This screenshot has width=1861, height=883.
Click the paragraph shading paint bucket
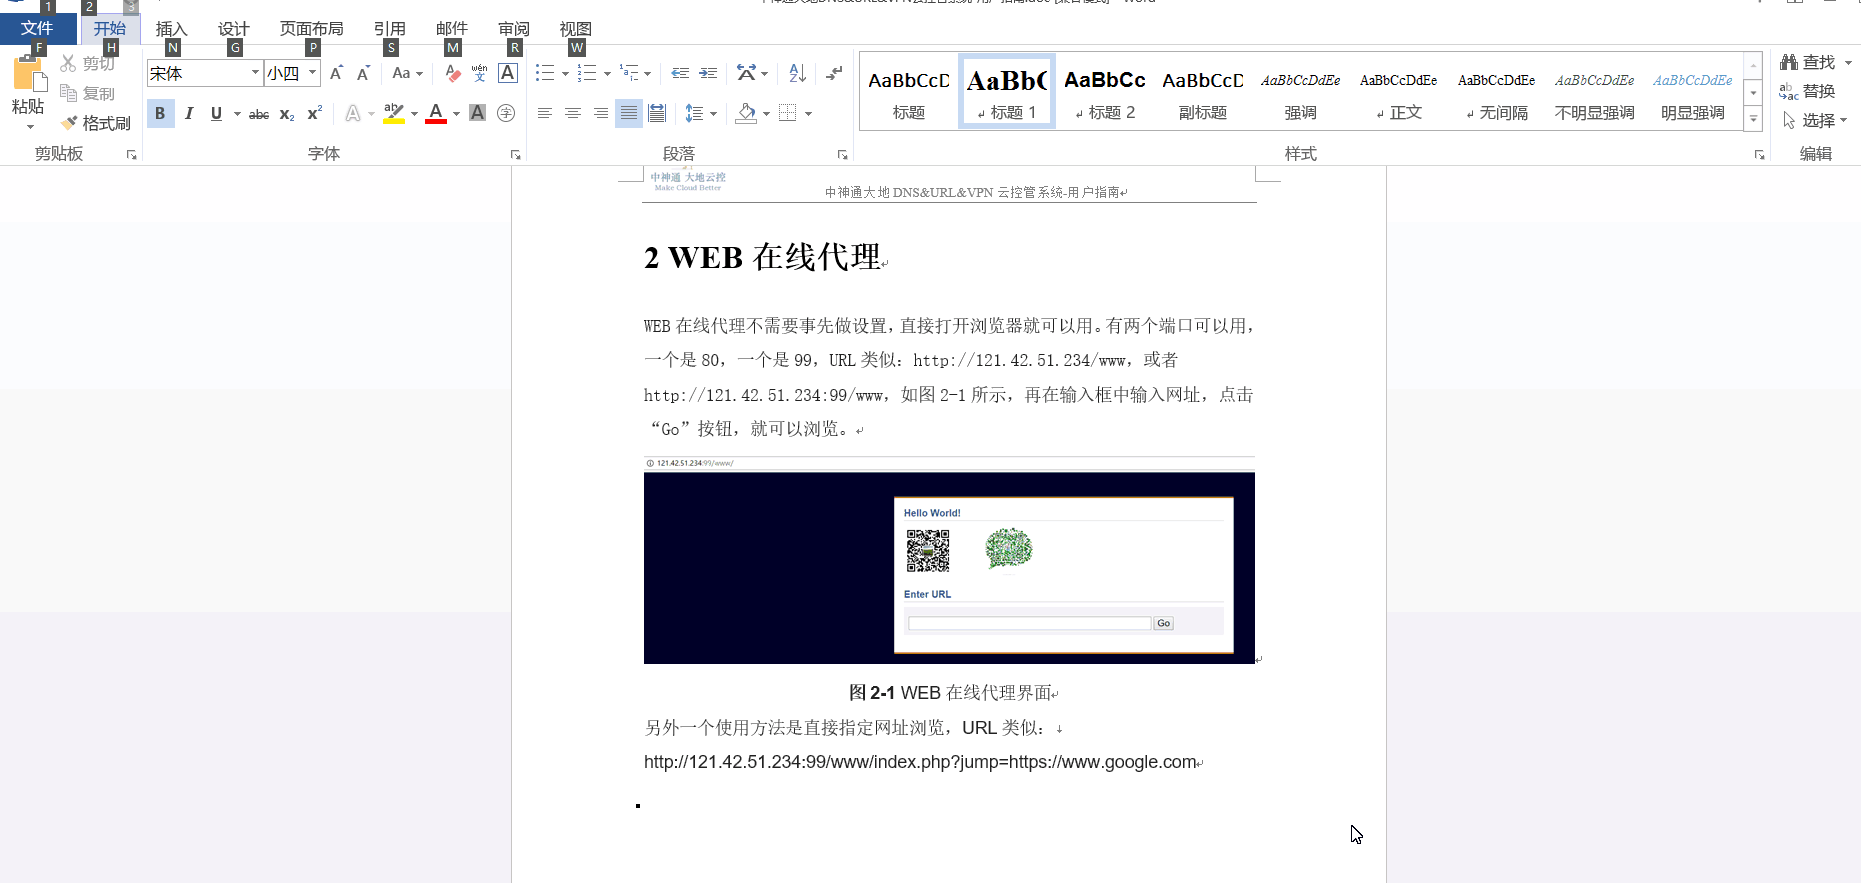[x=746, y=113]
